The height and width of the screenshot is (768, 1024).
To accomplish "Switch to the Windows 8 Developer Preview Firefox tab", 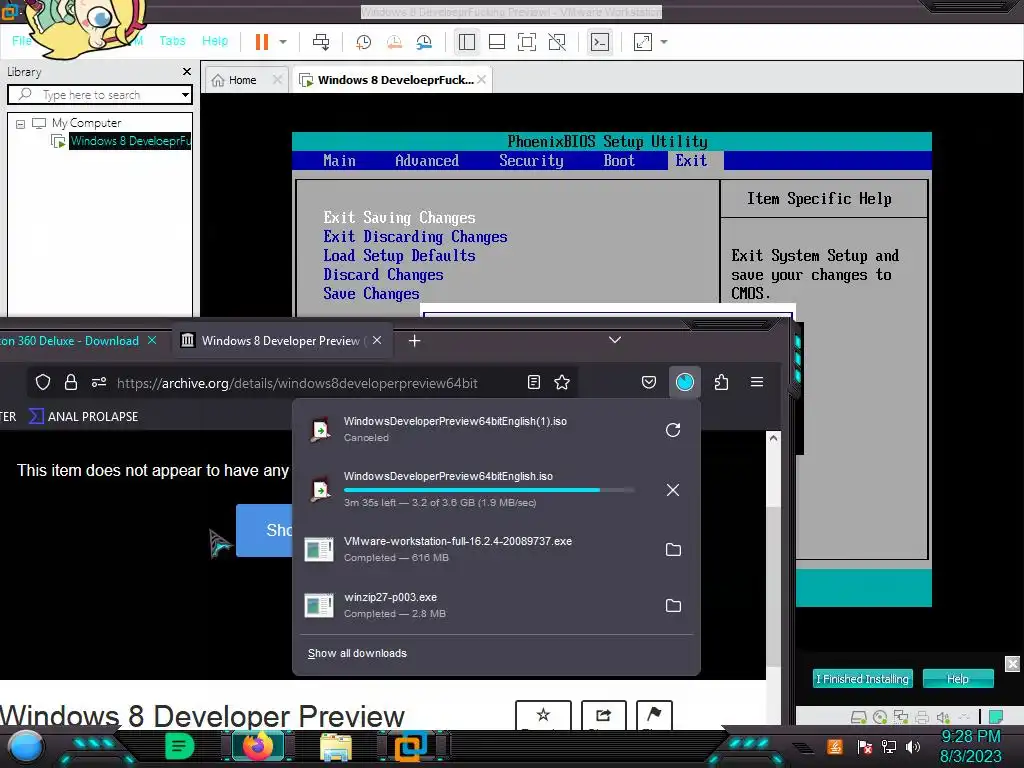I will 281,340.
